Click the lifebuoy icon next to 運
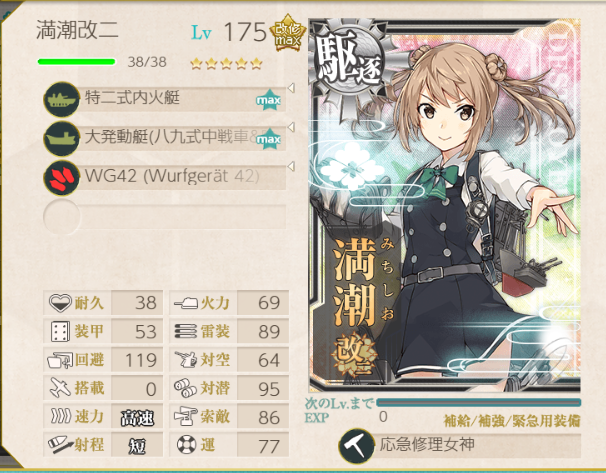This screenshot has width=606, height=473. pos(187,445)
